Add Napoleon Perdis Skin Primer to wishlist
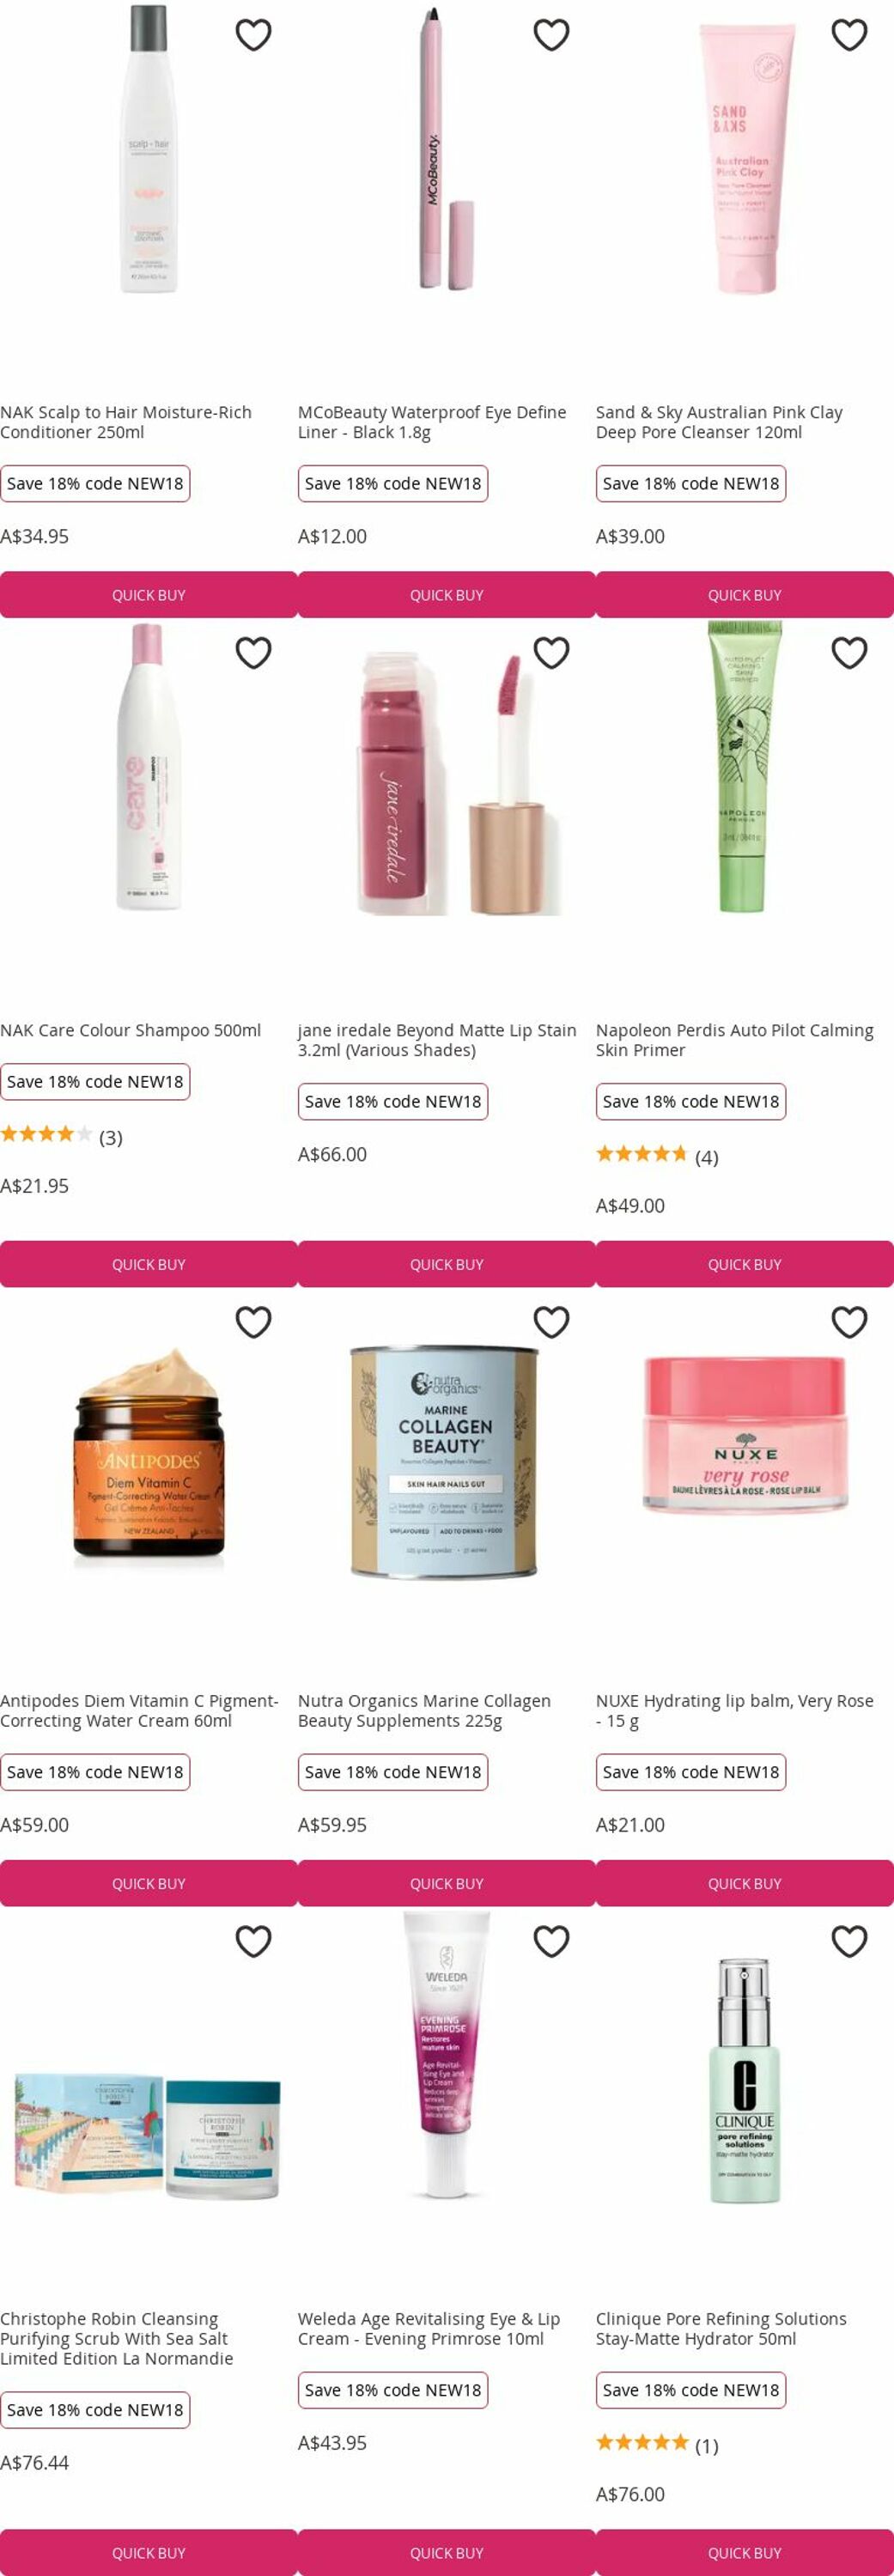This screenshot has width=894, height=2576. point(849,653)
